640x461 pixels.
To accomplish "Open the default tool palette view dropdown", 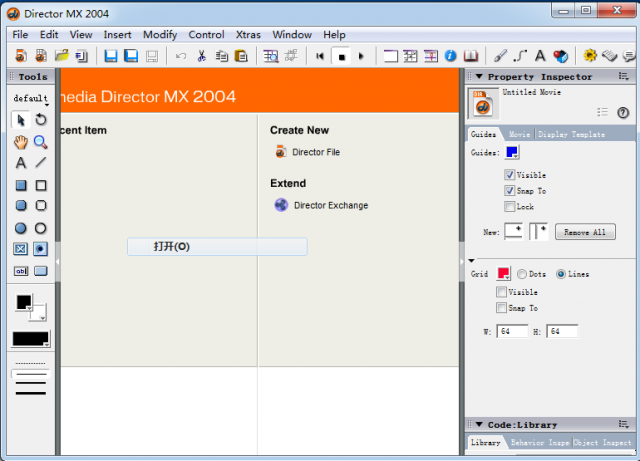I will pos(31,98).
